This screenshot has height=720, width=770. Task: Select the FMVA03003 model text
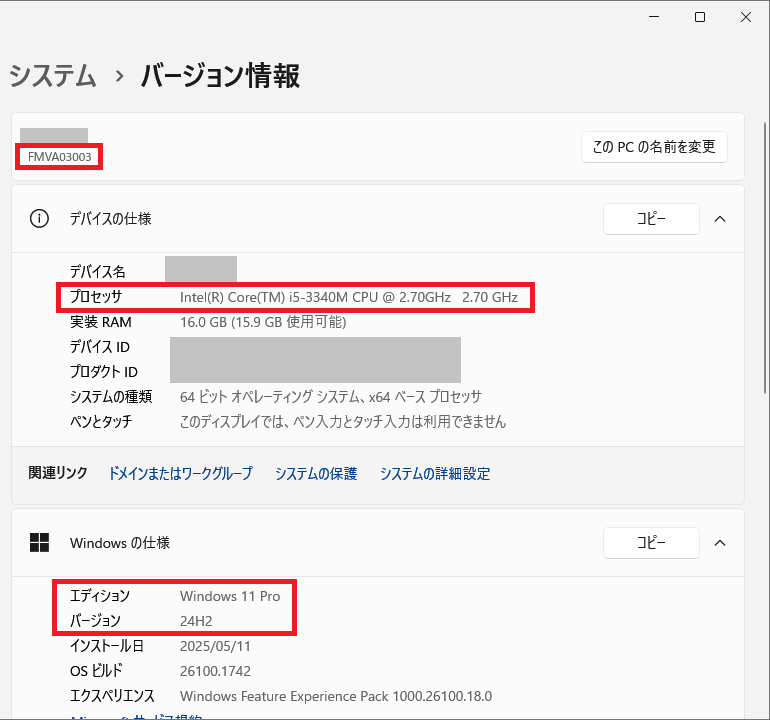tap(59, 157)
